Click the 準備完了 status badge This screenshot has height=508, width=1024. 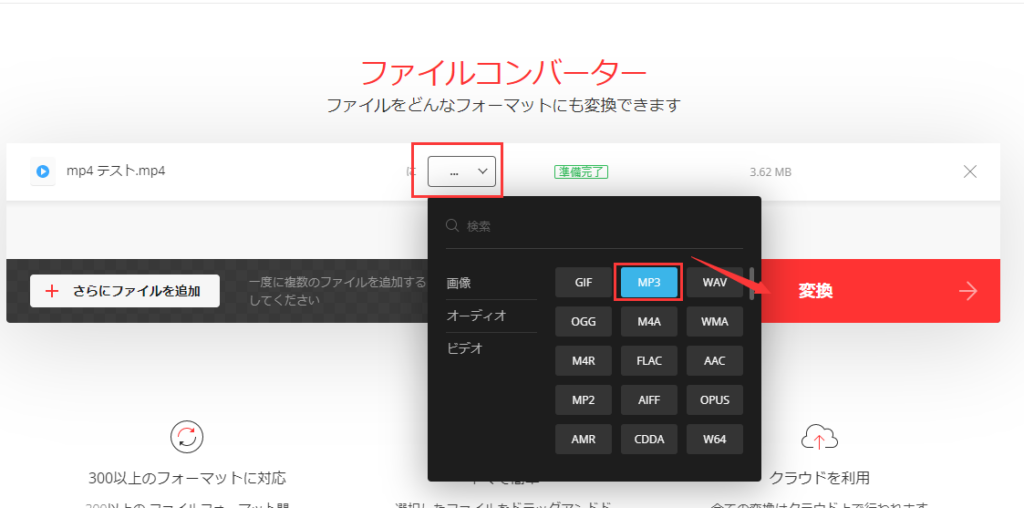point(581,172)
